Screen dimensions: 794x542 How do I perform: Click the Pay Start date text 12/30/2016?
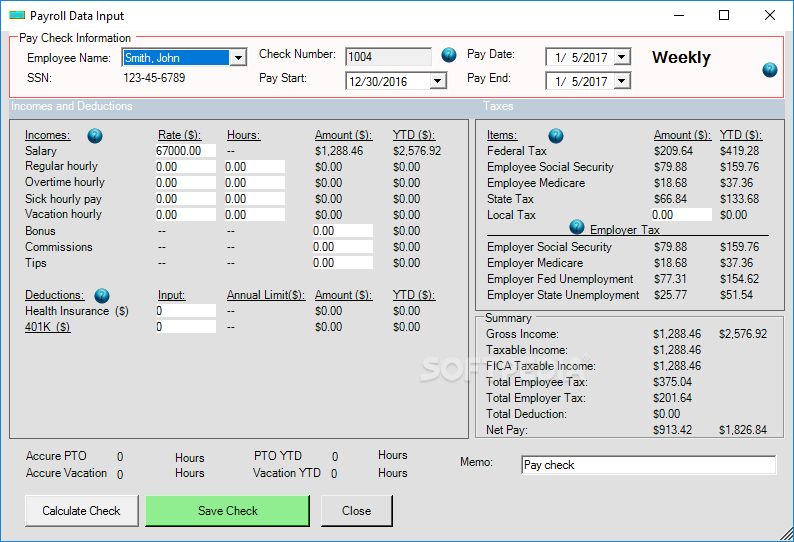(378, 82)
